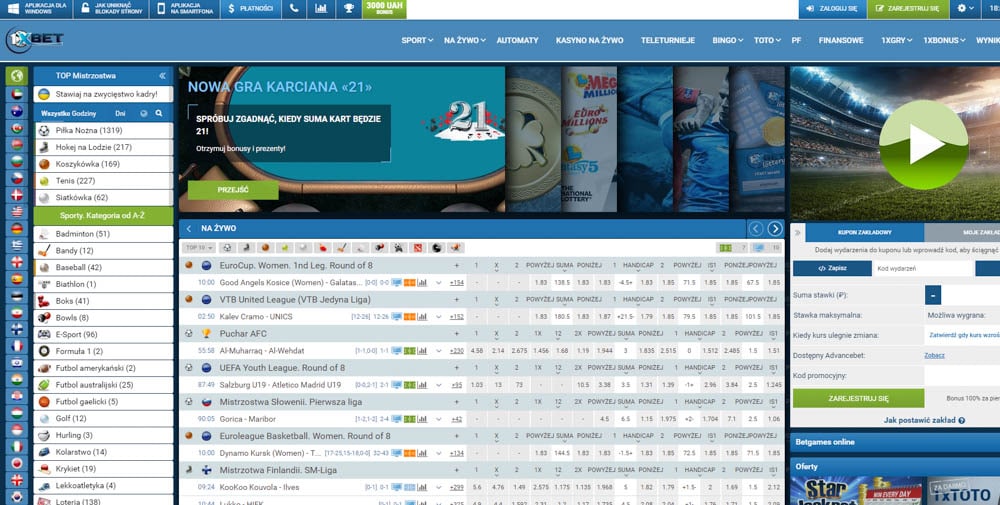Toggle the Dni time filter
The height and width of the screenshot is (505, 1000).
121,113
